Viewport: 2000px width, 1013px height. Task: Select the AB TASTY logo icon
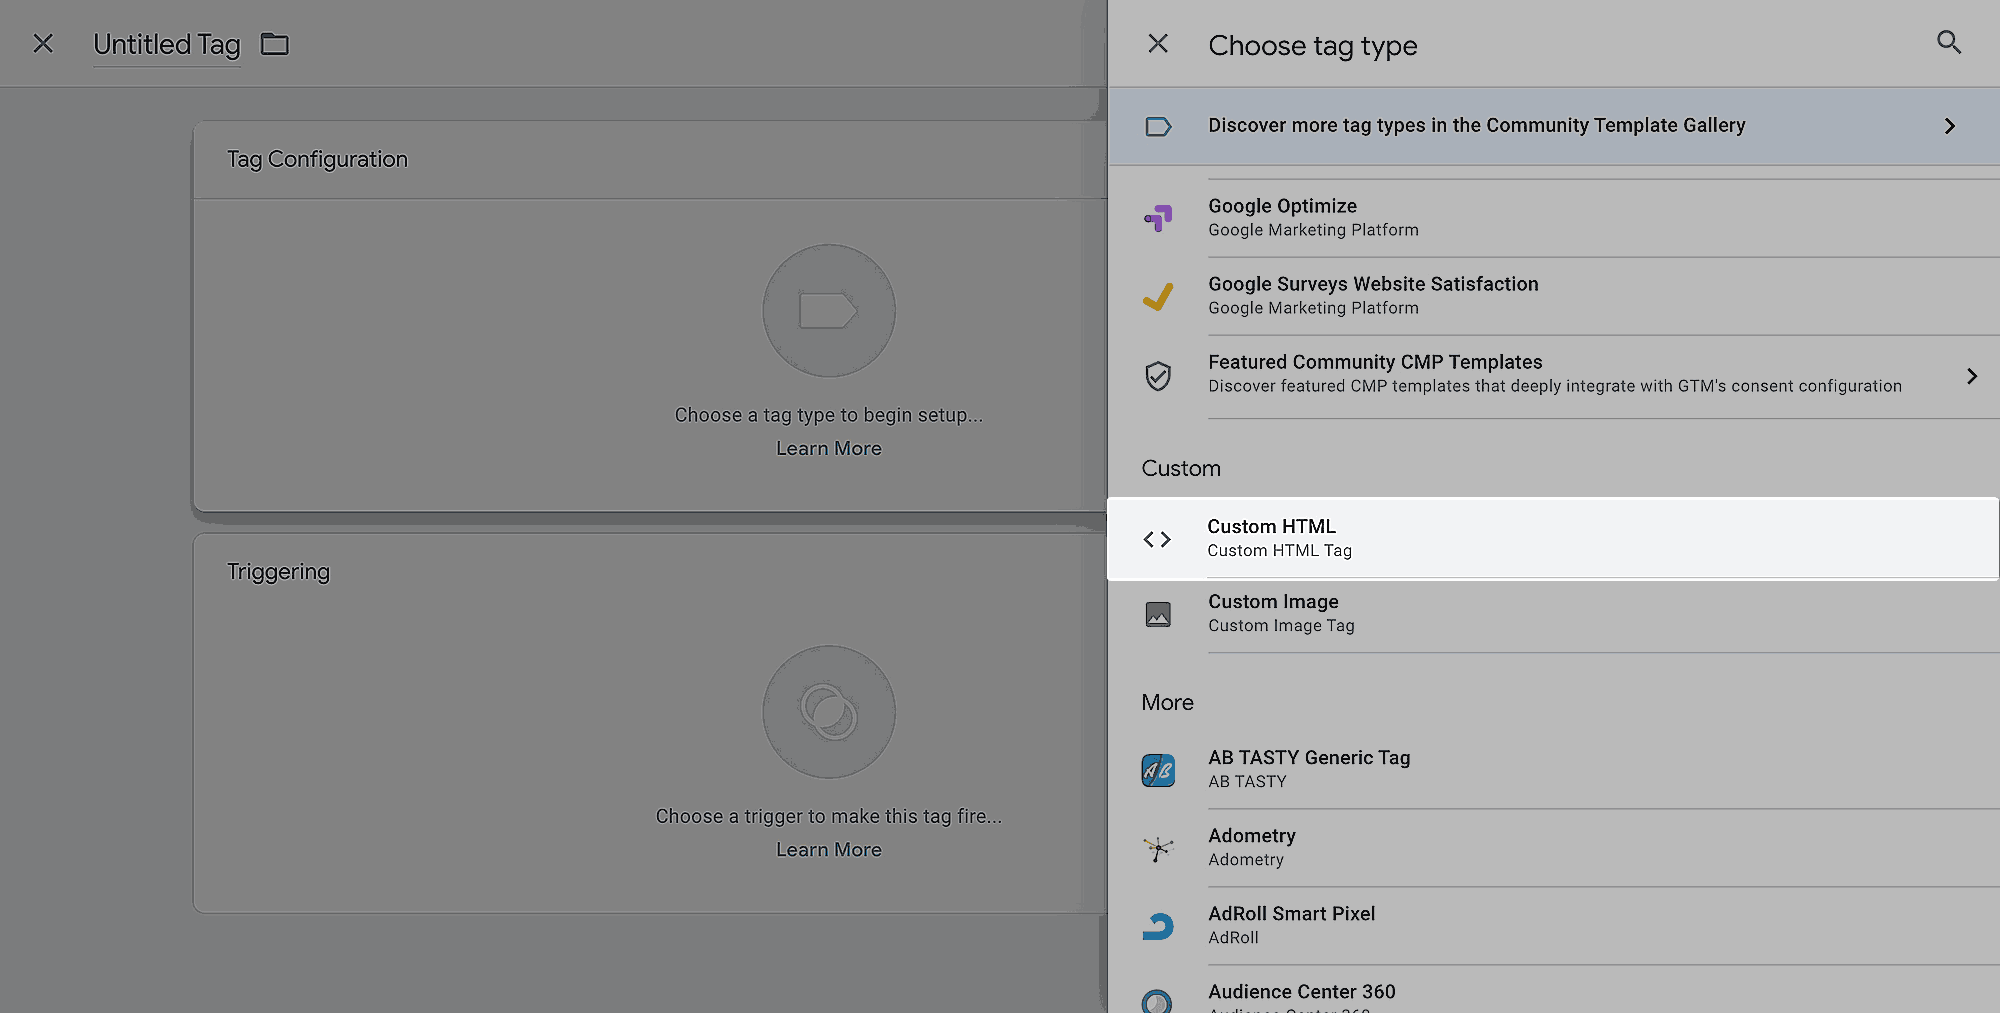point(1158,770)
